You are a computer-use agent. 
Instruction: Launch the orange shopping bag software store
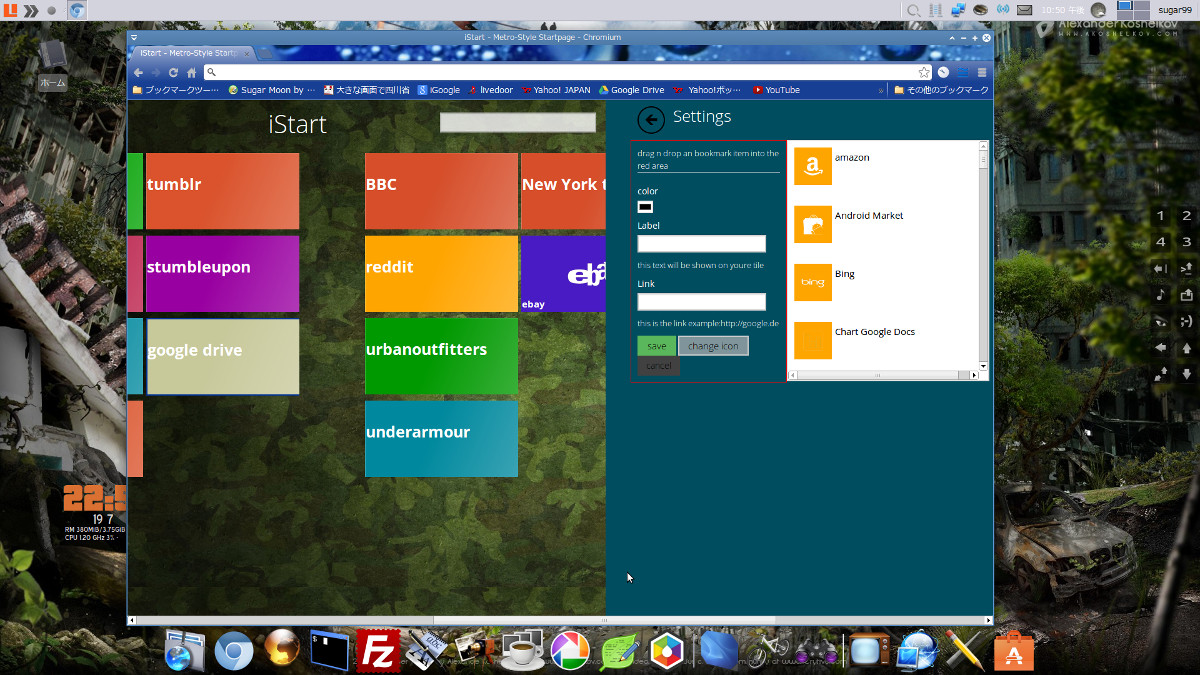(x=1013, y=651)
